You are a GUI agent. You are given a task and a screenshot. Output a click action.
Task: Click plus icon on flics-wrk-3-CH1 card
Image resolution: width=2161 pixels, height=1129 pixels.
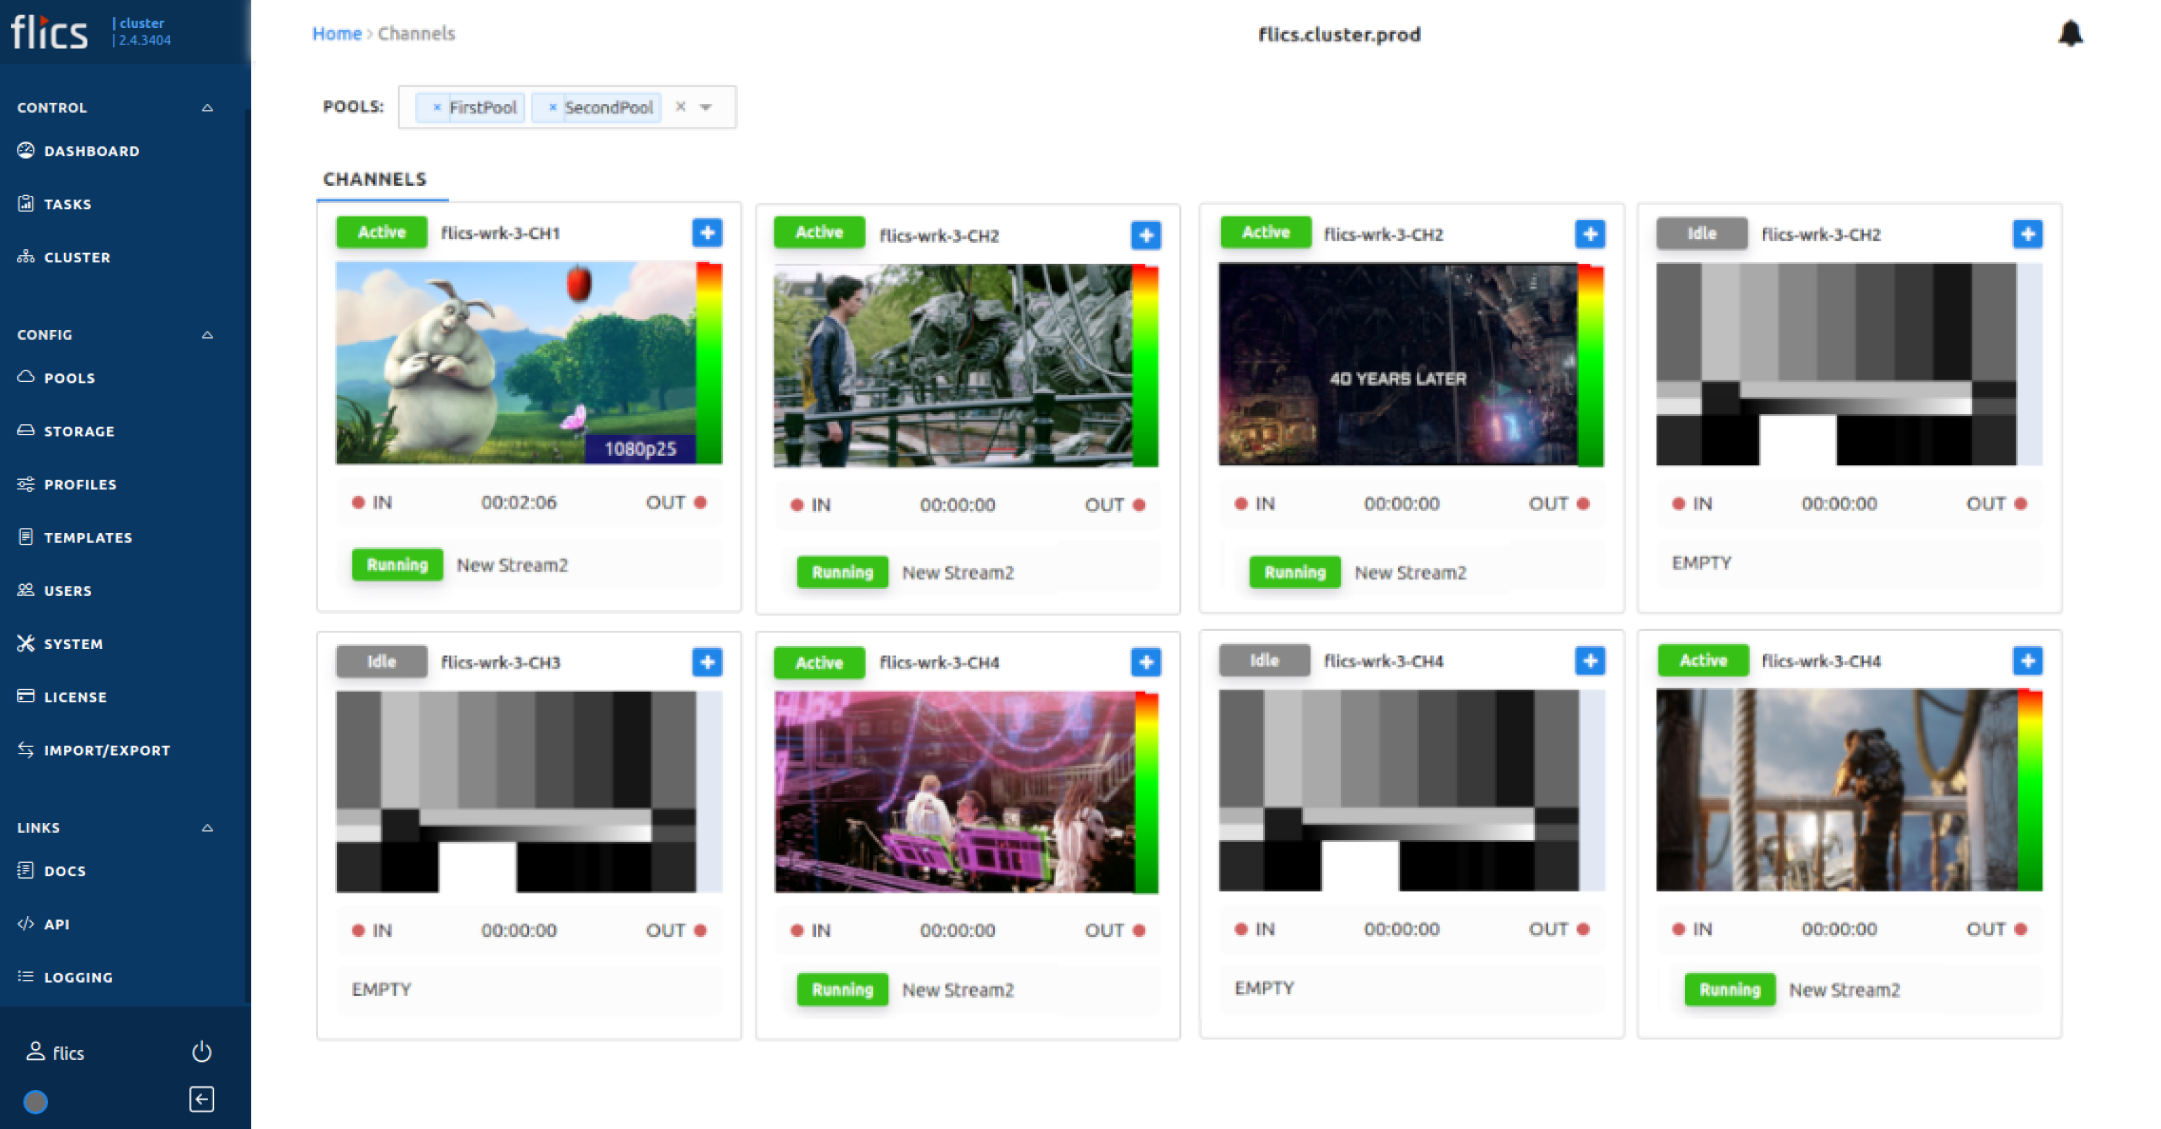coord(707,233)
